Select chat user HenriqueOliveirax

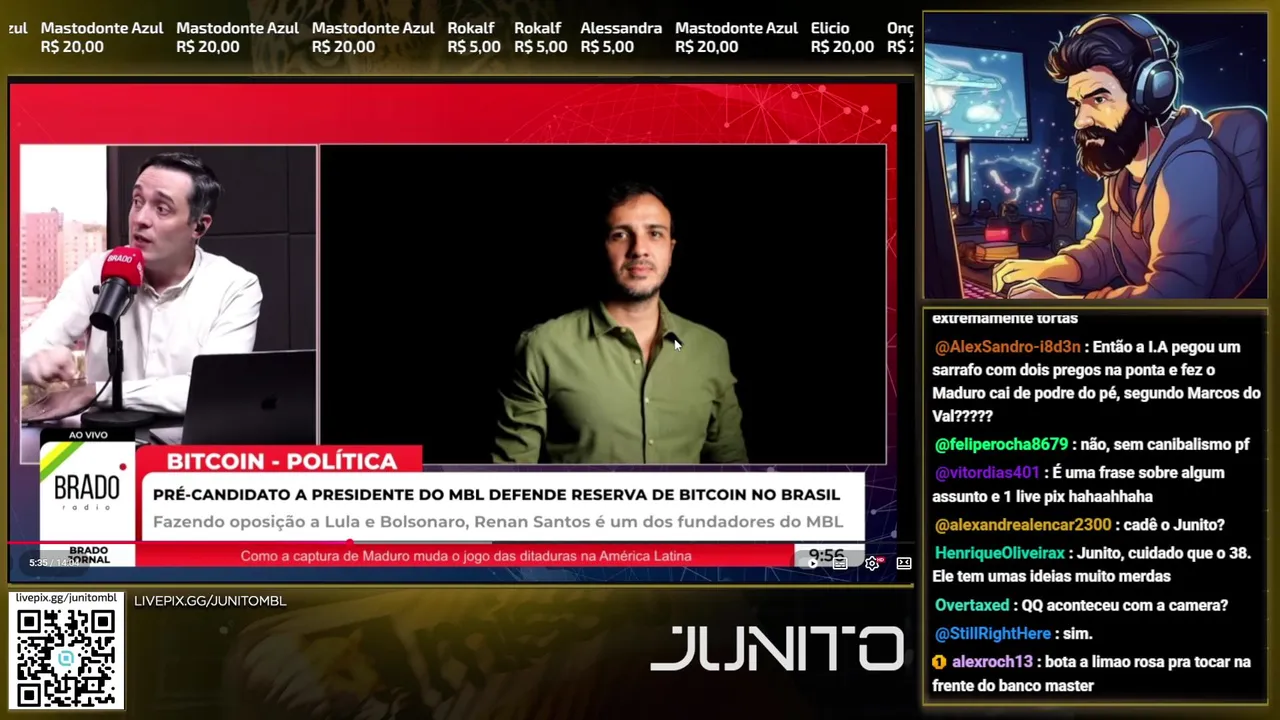1000,553
